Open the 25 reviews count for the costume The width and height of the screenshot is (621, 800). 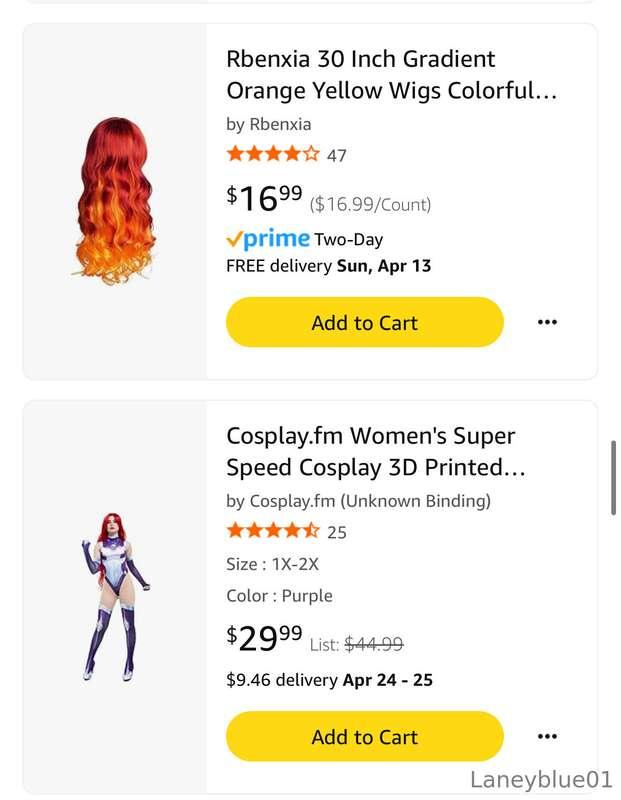(337, 532)
